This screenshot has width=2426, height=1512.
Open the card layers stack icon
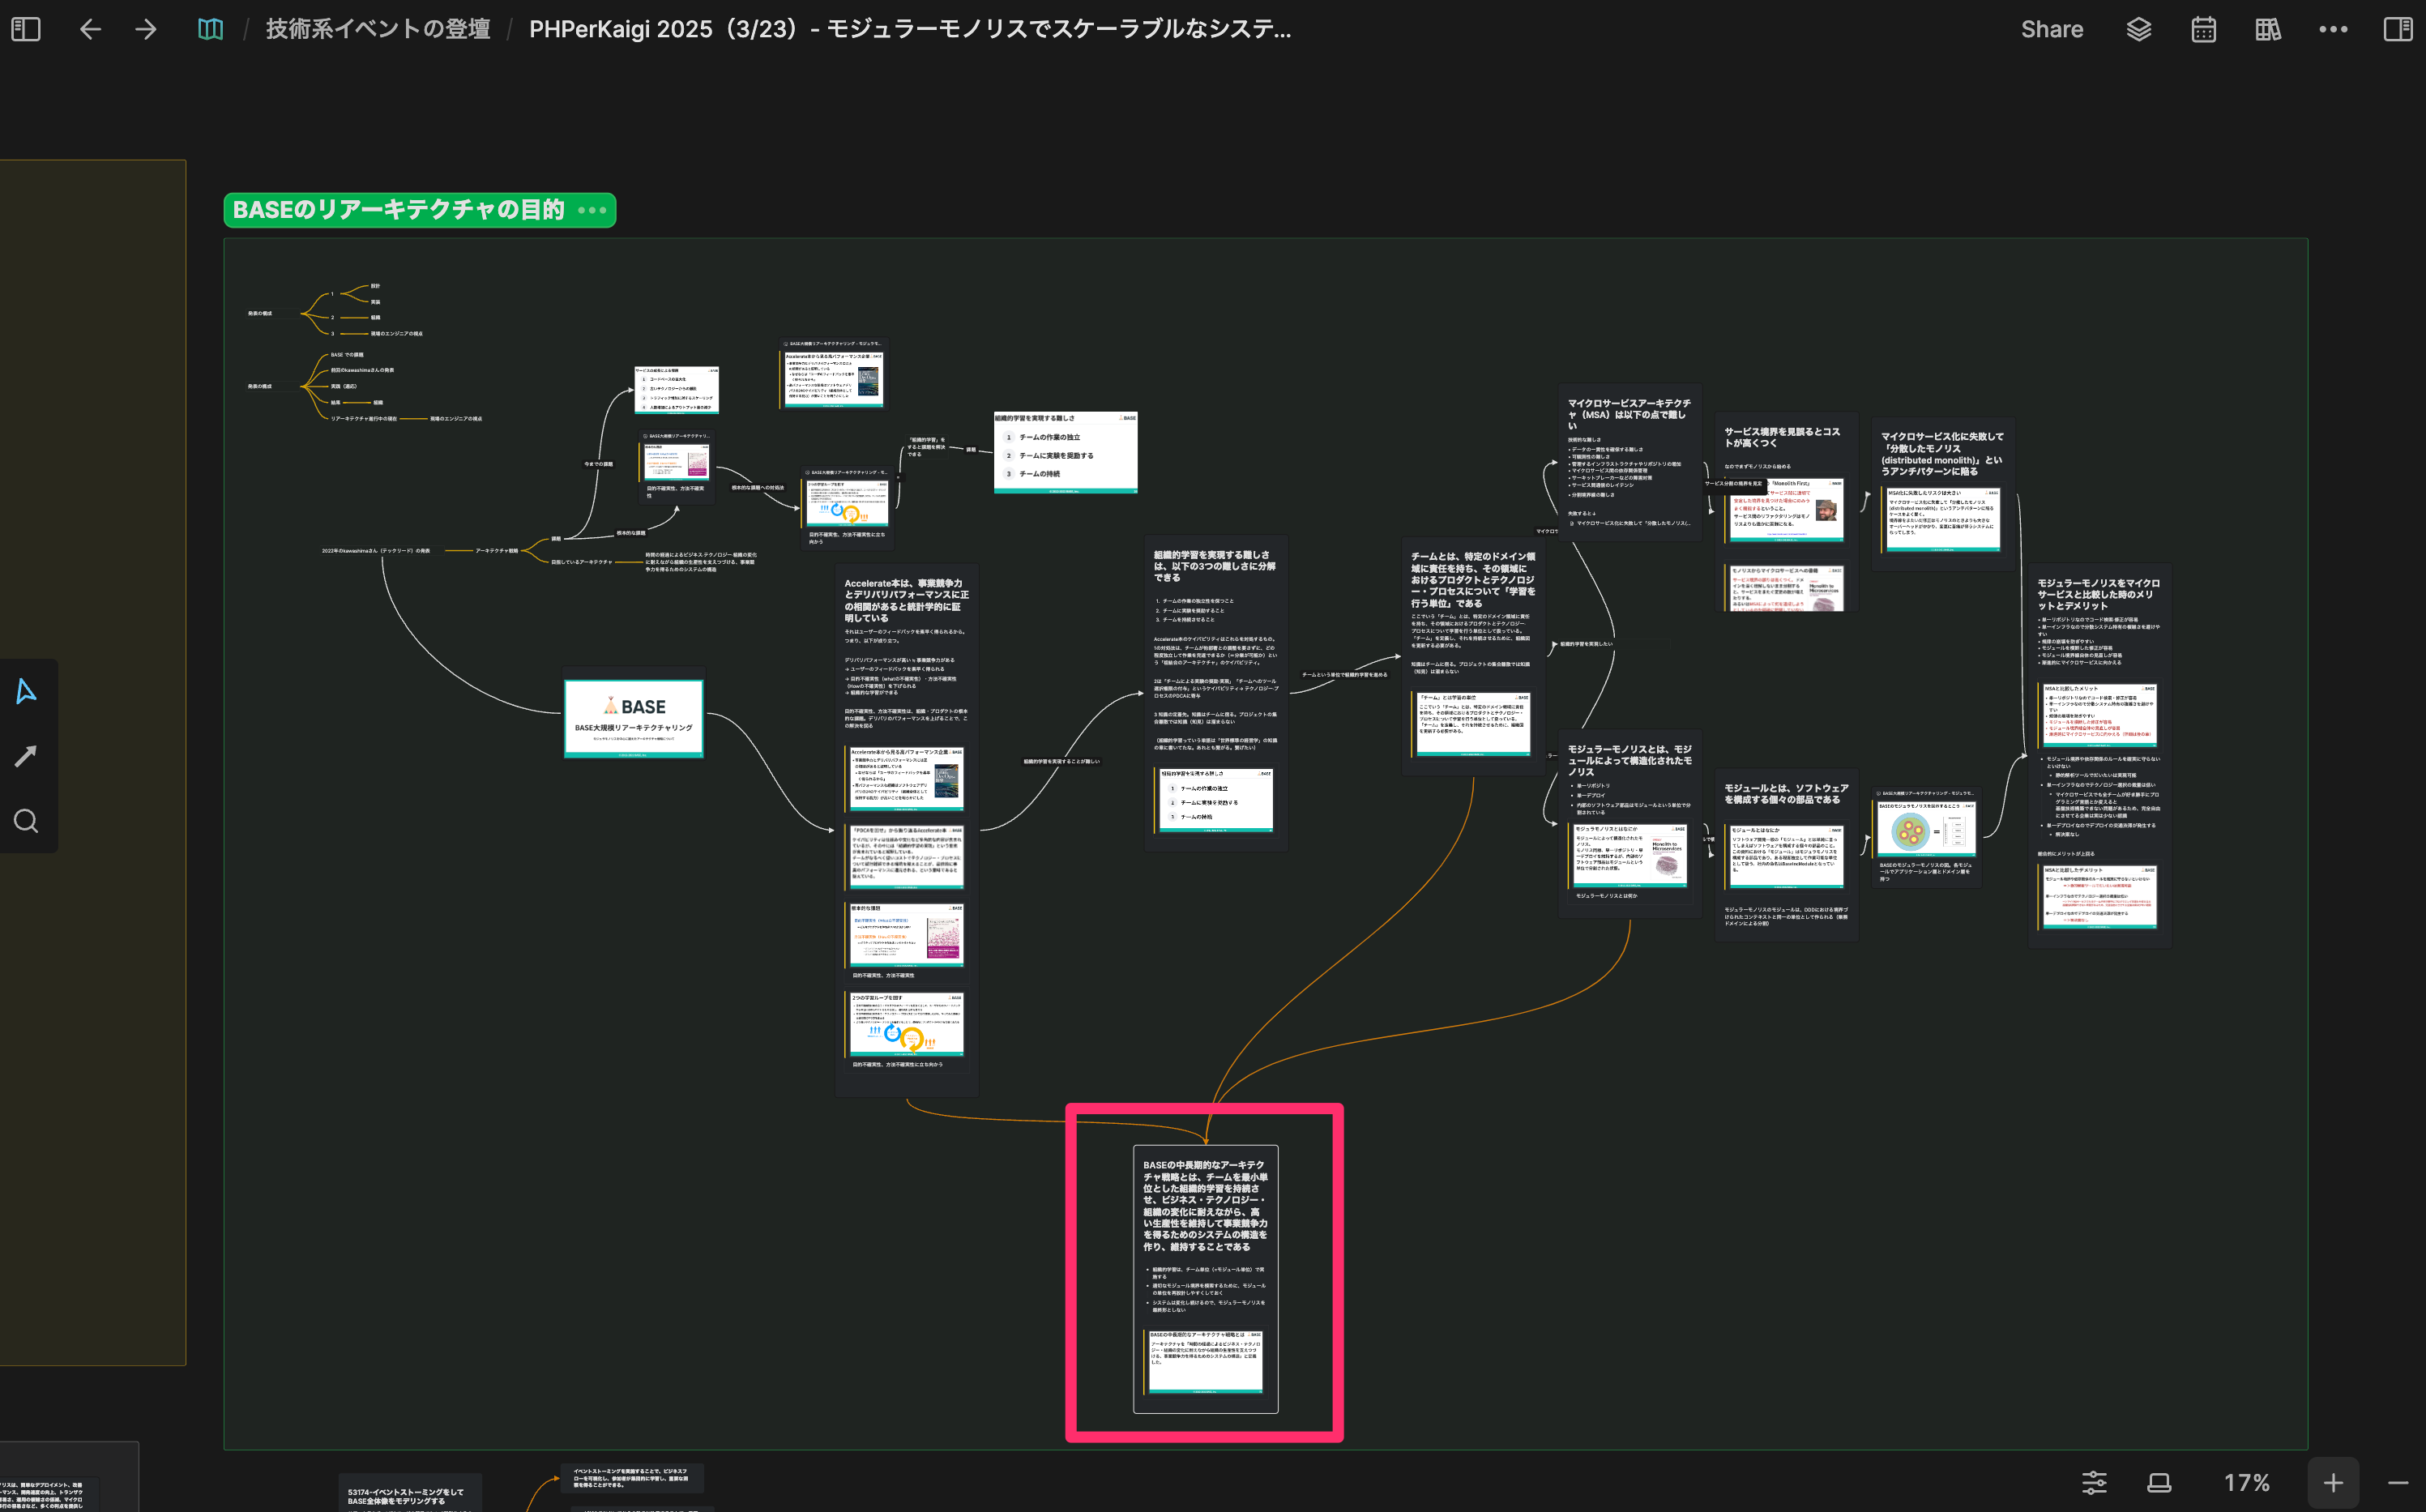point(2138,29)
